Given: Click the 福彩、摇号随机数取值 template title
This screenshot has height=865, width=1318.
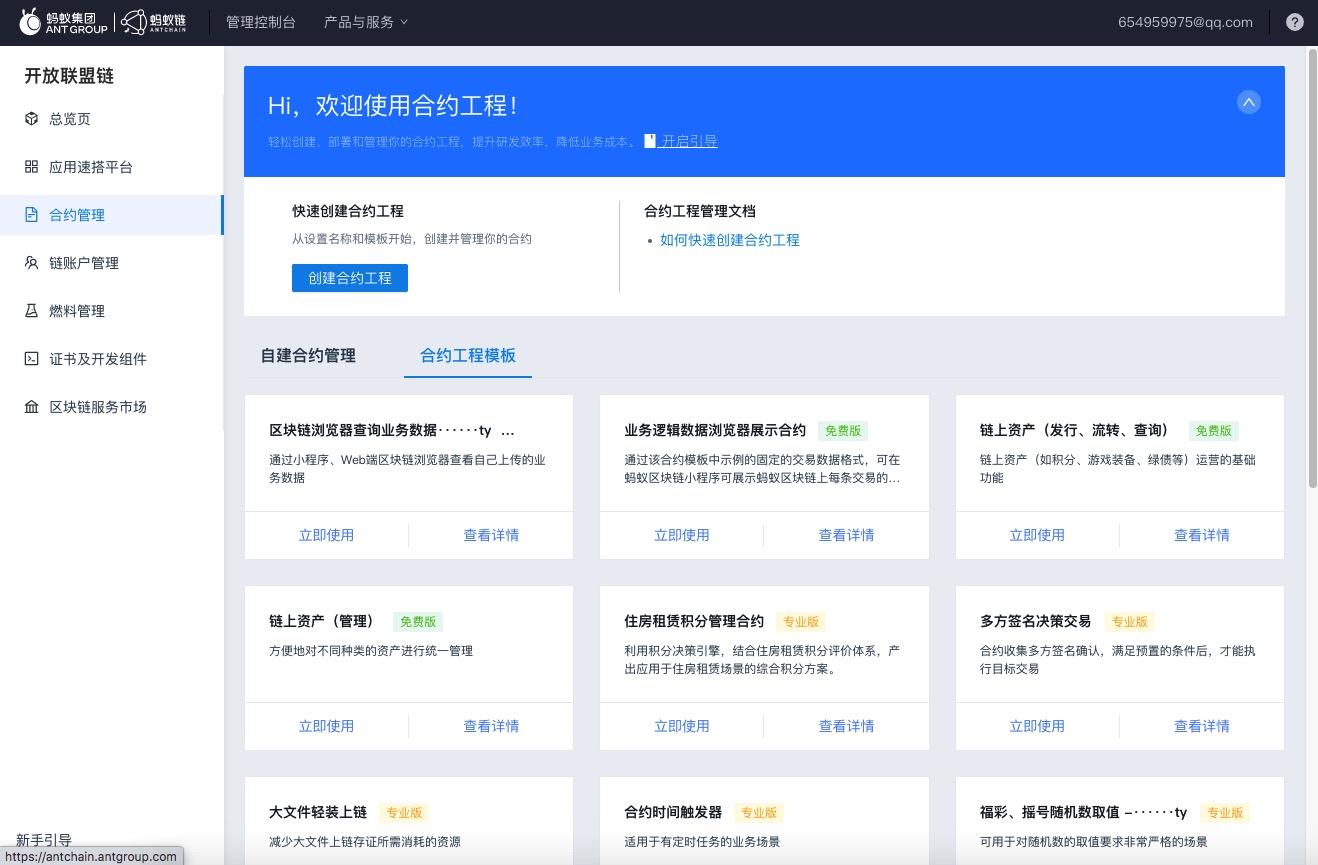Looking at the screenshot, I should 1083,812.
